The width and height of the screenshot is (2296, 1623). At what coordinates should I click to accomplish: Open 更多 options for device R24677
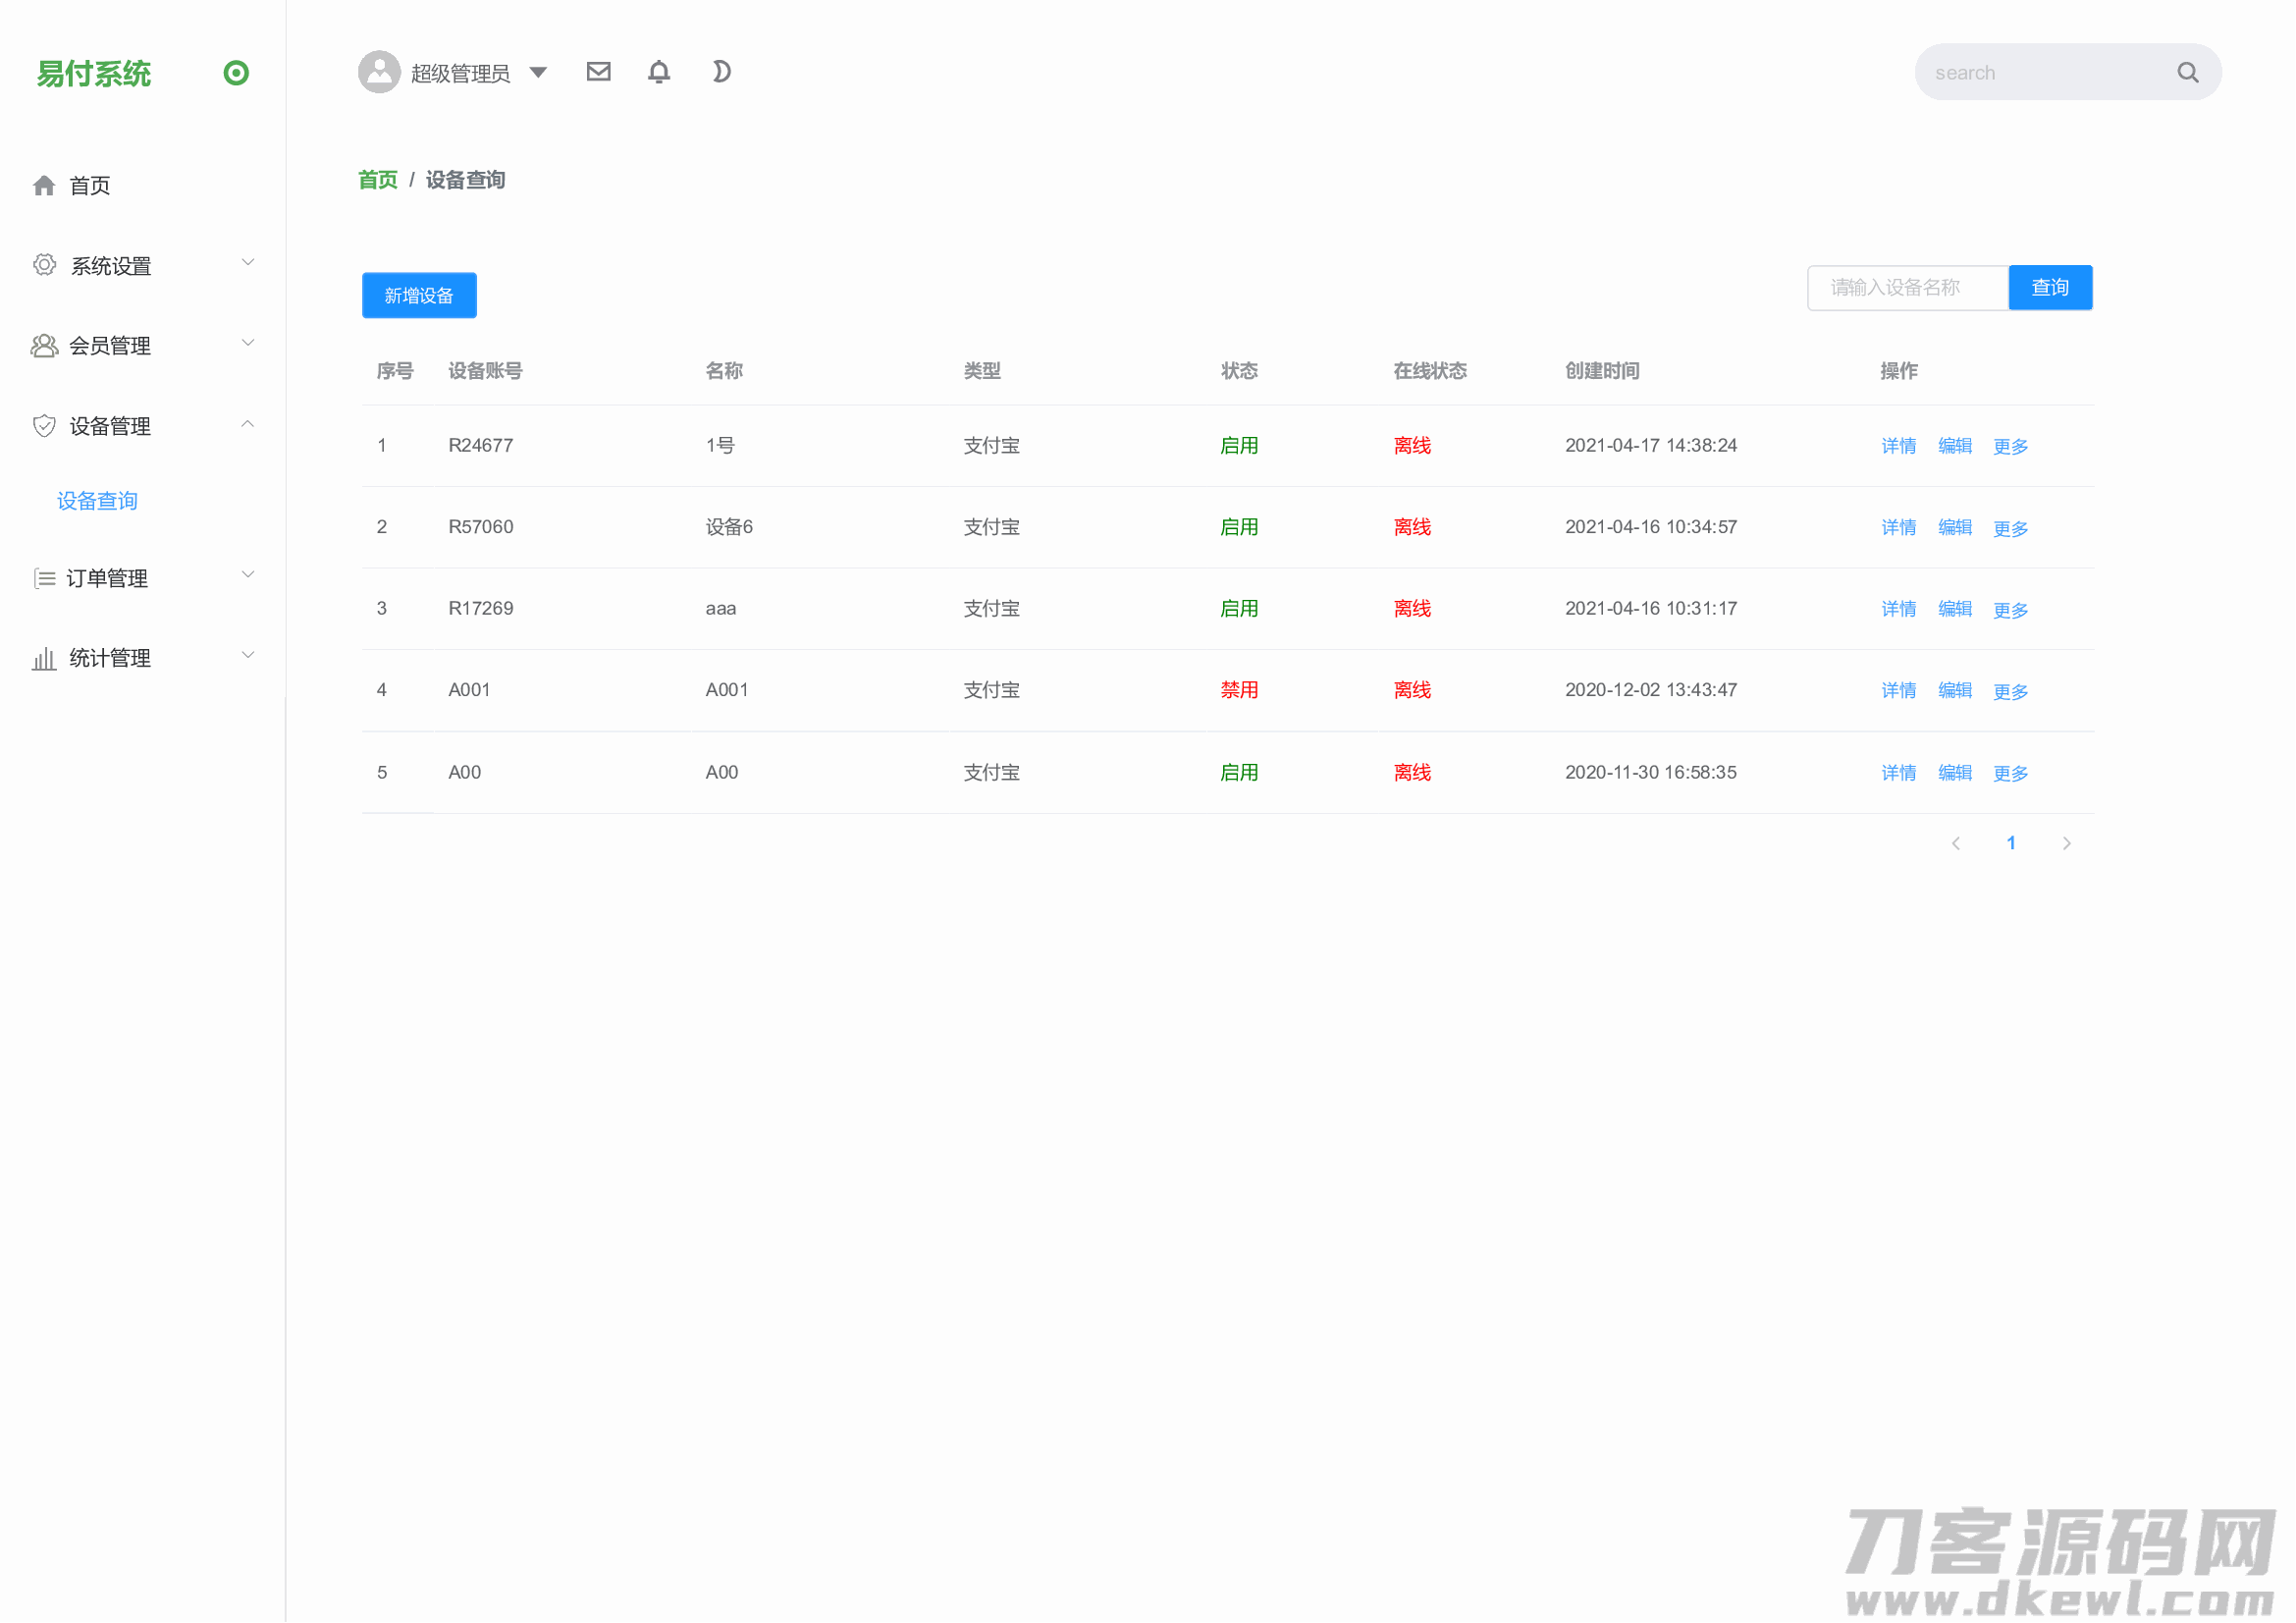(2010, 446)
